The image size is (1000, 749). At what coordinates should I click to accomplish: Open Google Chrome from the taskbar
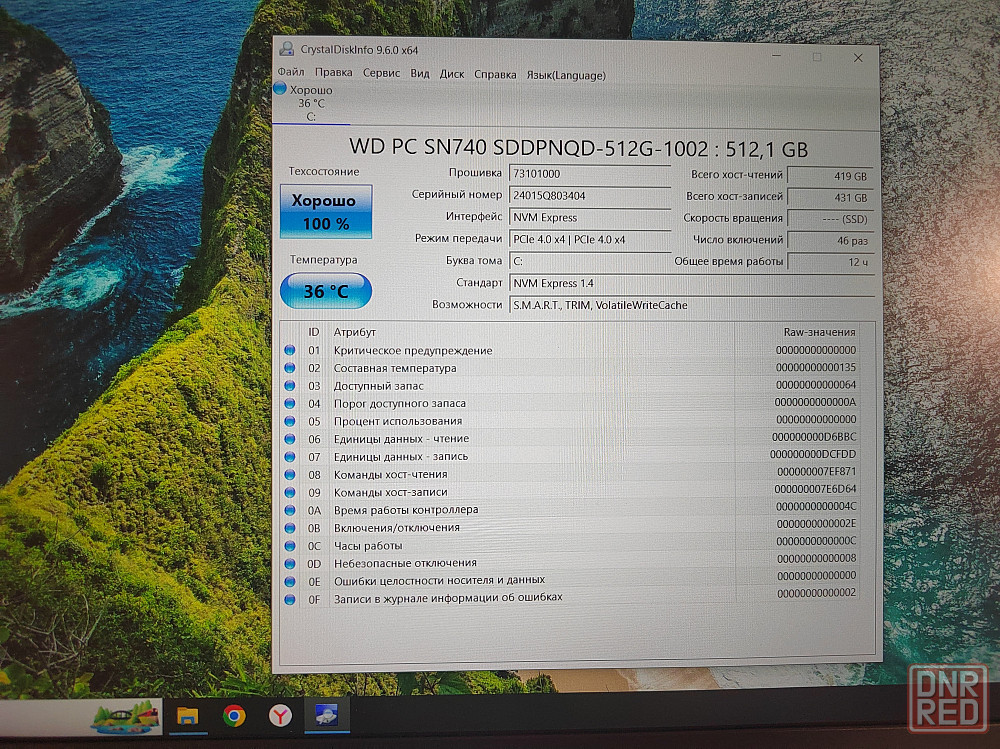[234, 716]
